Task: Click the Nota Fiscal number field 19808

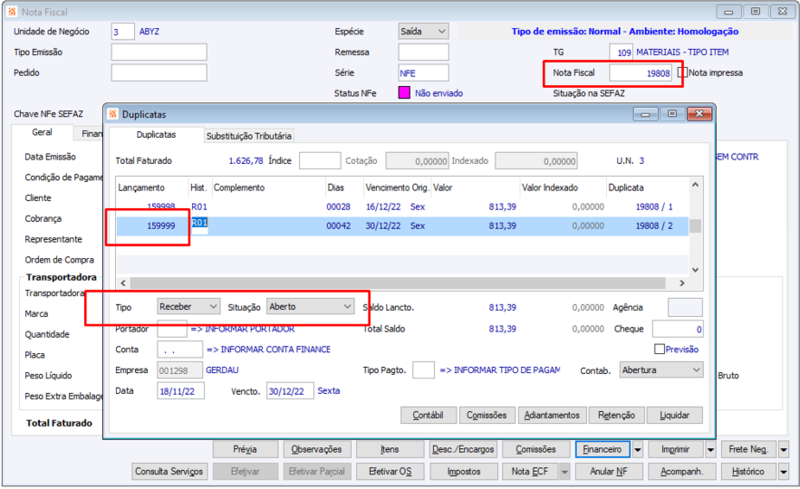Action: 641,73
